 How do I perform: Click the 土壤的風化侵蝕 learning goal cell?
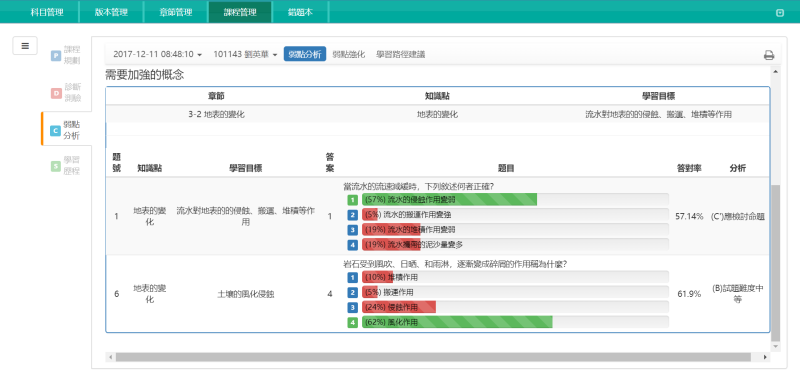(x=246, y=294)
